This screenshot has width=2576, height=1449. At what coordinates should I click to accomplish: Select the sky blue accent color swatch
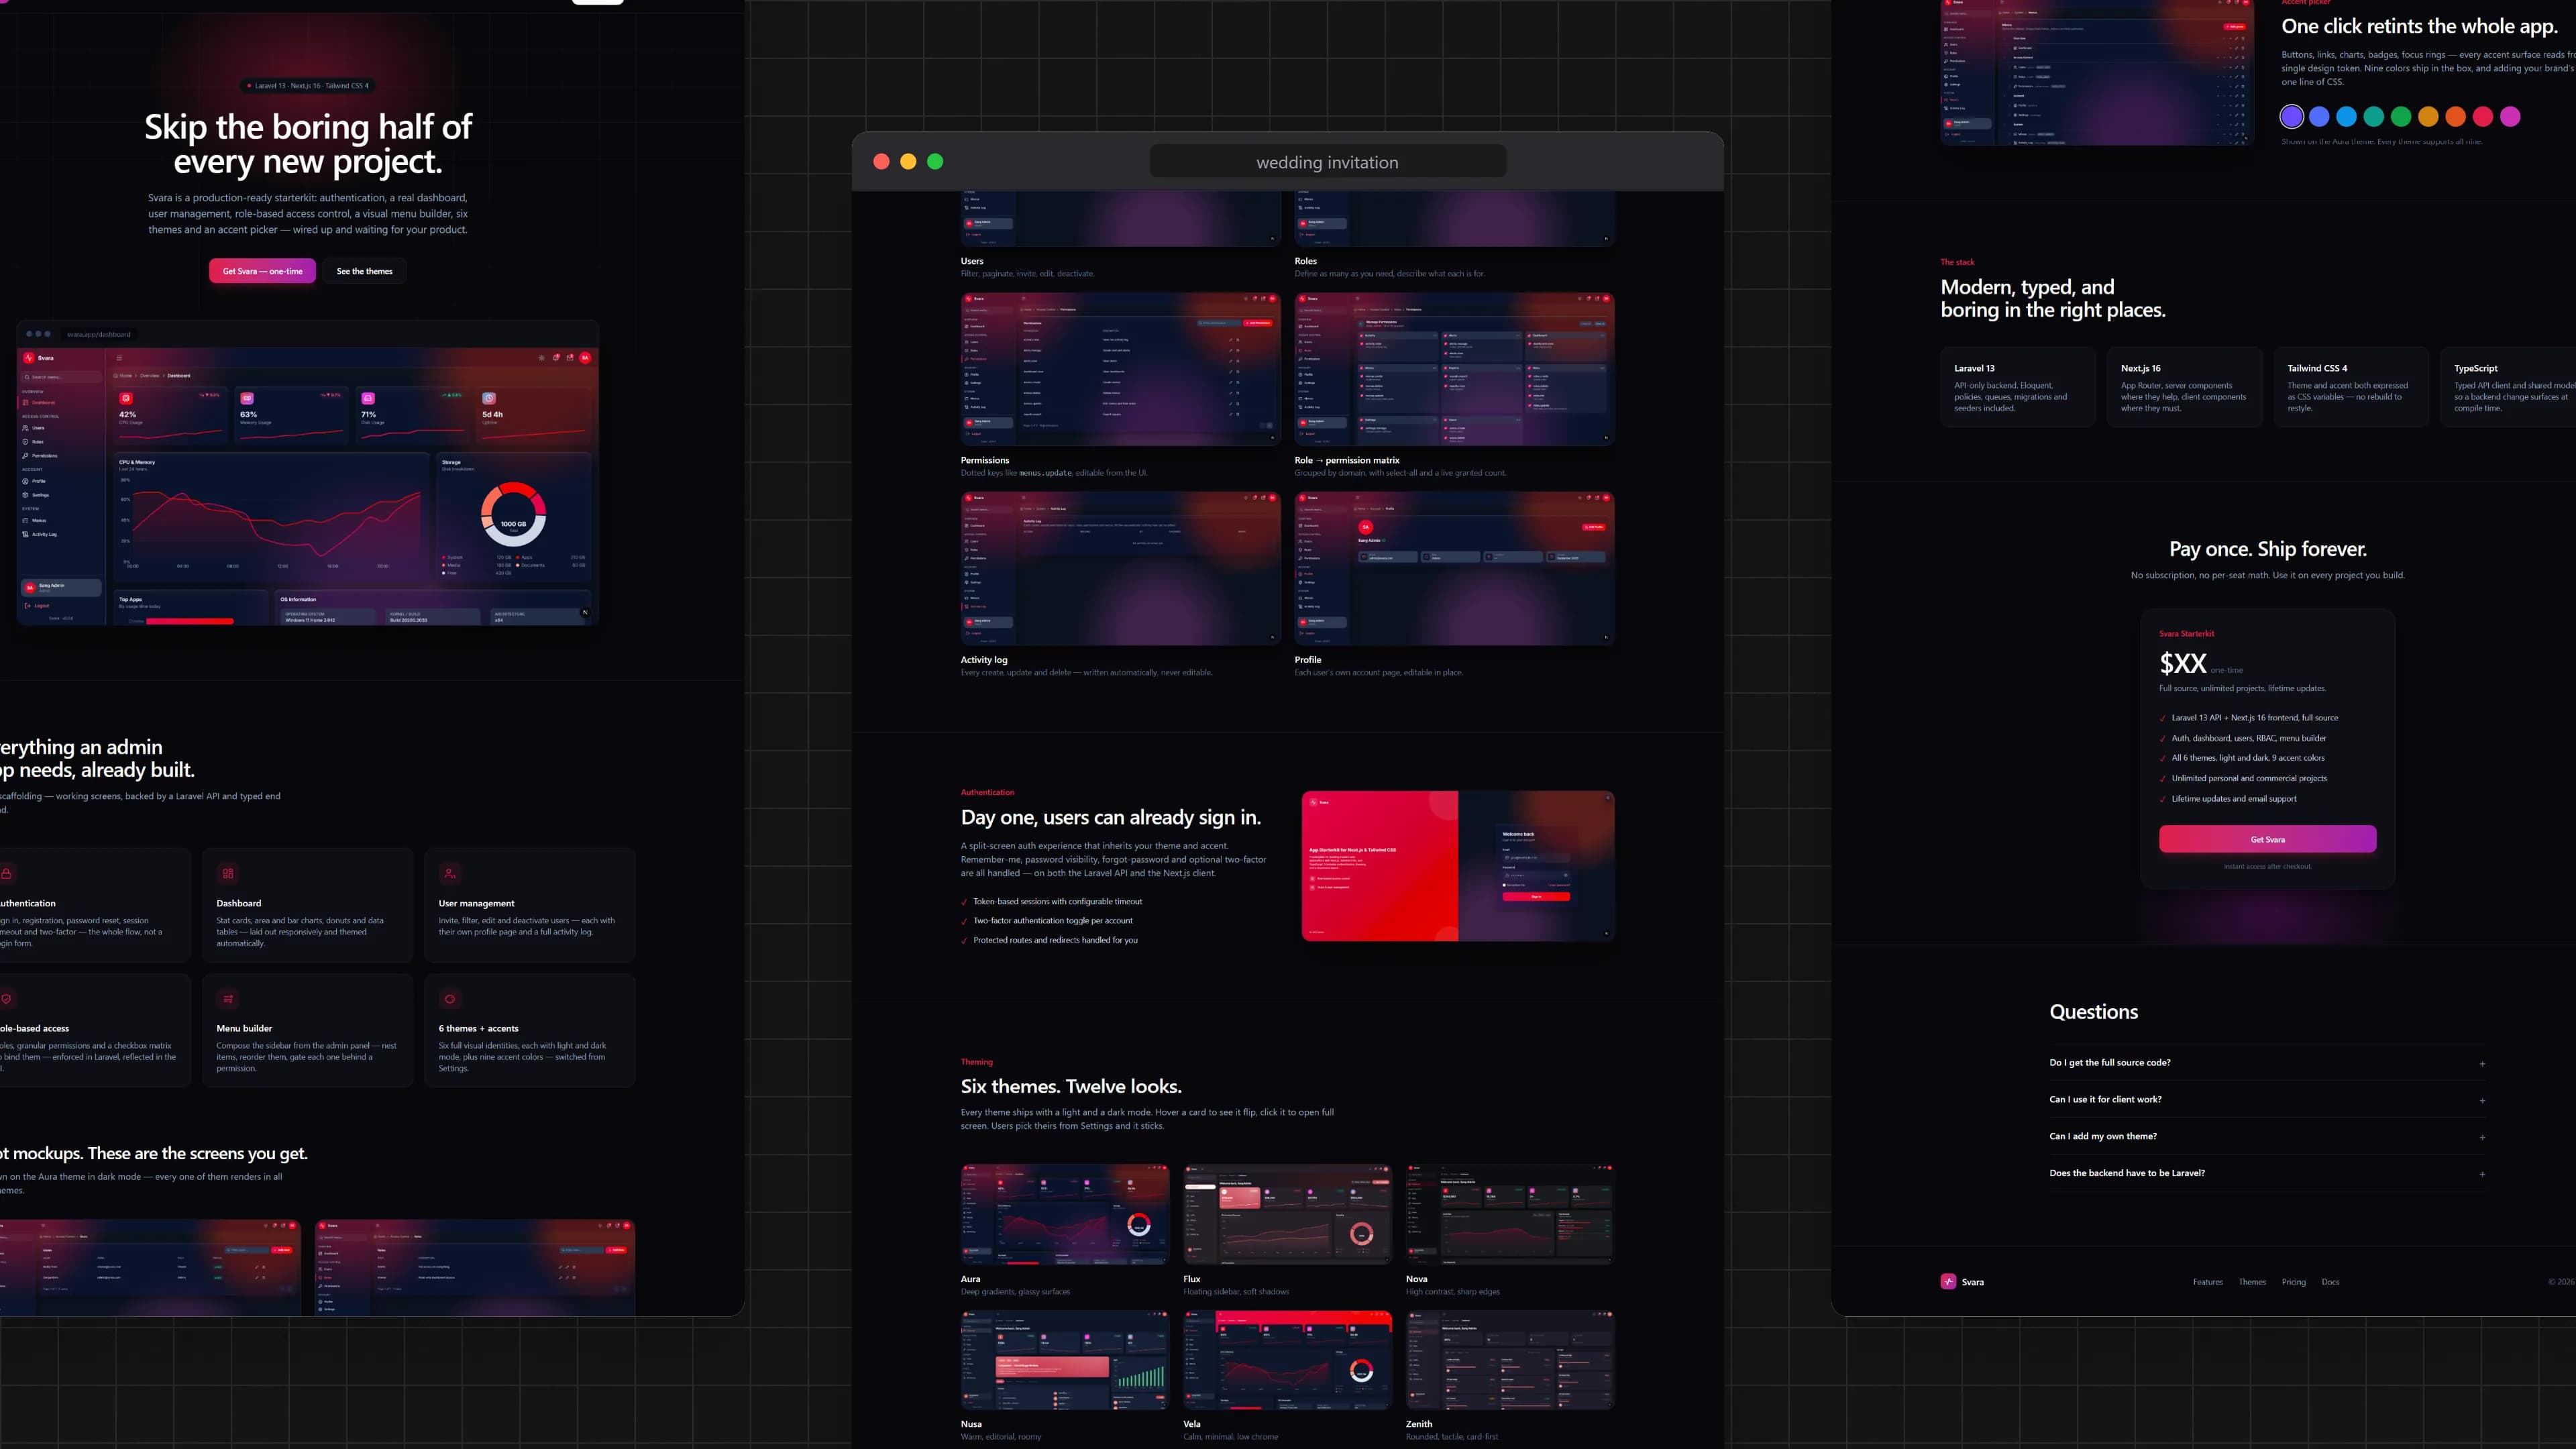pyautogui.click(x=2346, y=117)
